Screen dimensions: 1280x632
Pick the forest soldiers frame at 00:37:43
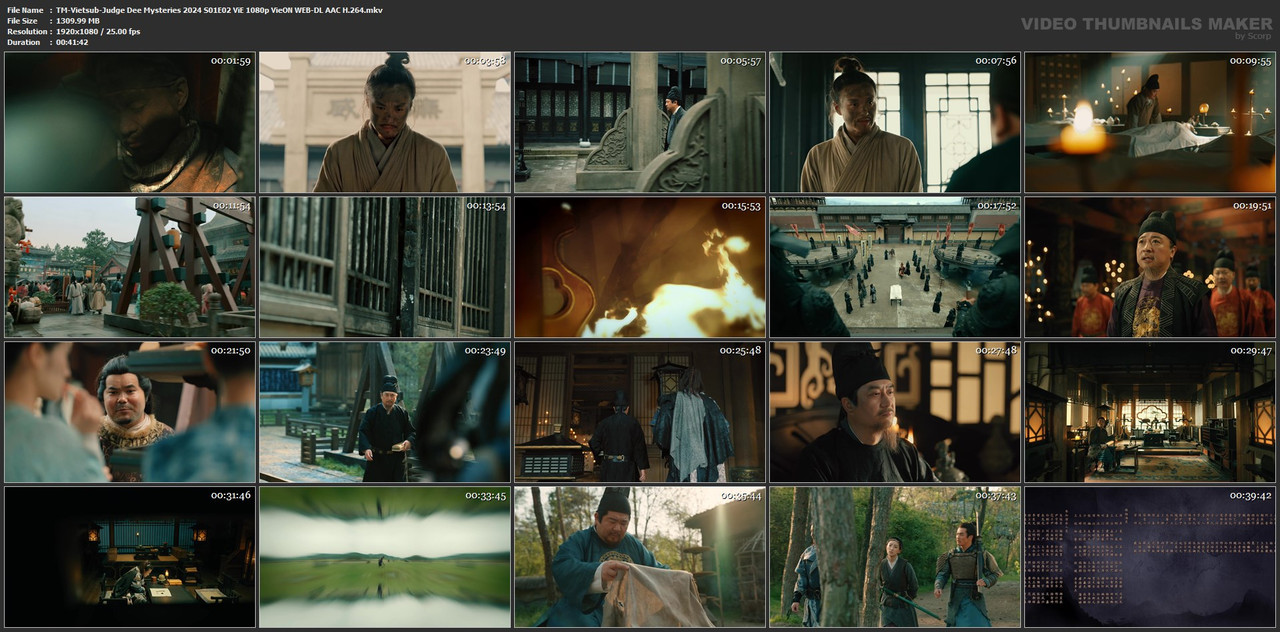tap(895, 557)
